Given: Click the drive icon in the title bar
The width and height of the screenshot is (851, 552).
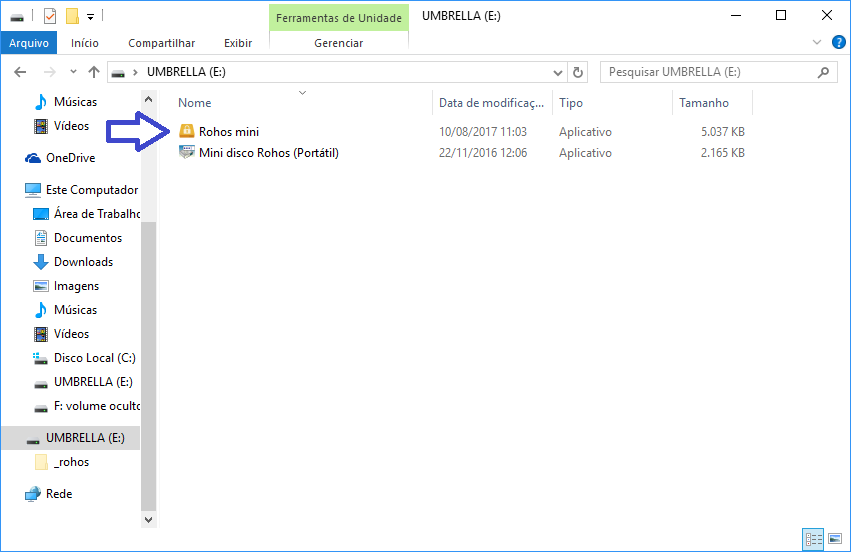Looking at the screenshot, I should [x=17, y=17].
